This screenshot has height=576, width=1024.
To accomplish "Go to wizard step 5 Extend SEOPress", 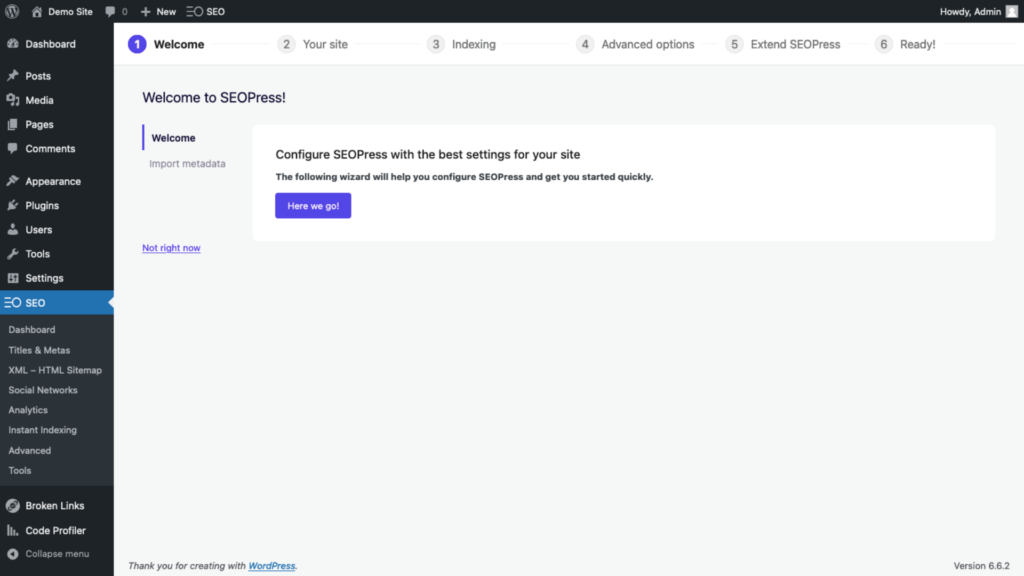I will click(x=783, y=44).
